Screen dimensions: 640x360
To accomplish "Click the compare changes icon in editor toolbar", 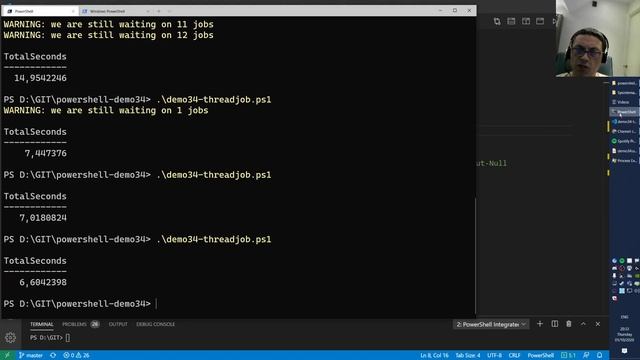I will click(x=497, y=21).
